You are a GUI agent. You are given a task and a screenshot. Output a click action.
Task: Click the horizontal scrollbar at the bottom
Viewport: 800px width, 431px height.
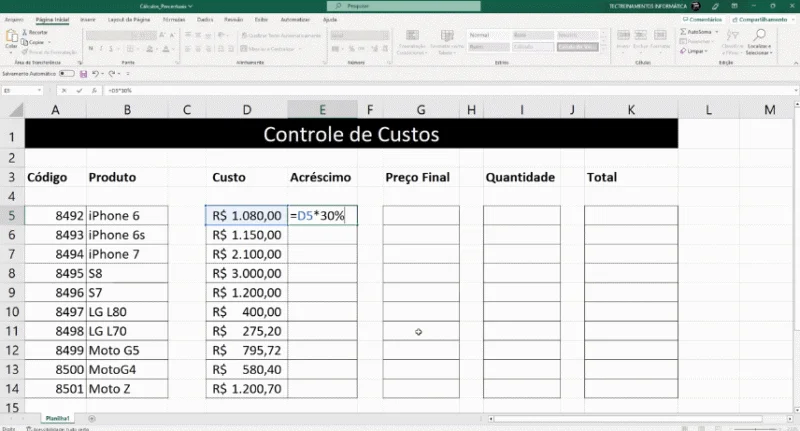click(628, 419)
